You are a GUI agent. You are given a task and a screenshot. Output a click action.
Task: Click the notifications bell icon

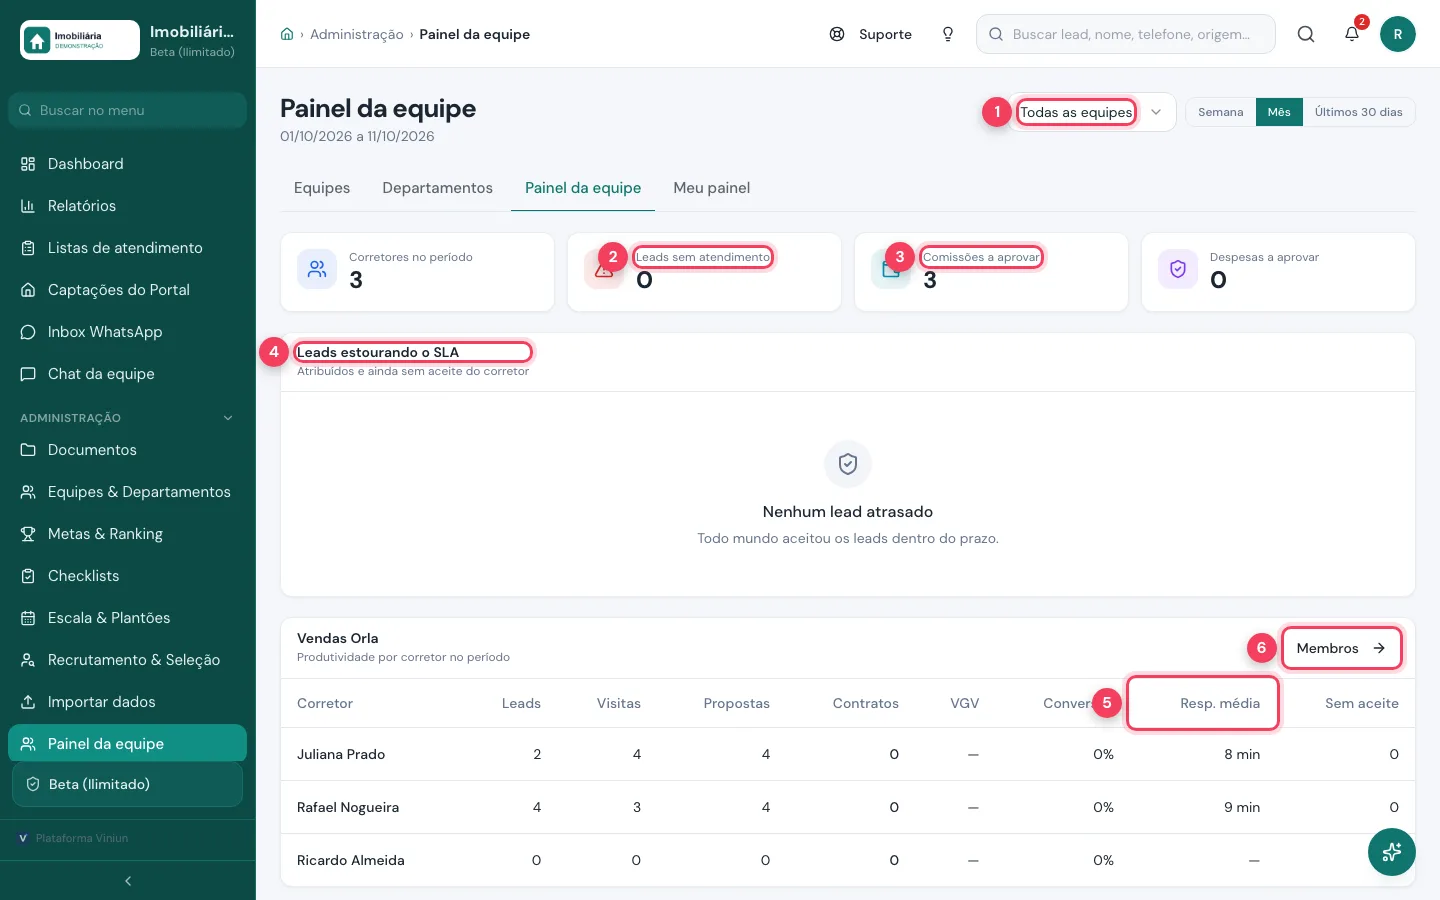1352,34
